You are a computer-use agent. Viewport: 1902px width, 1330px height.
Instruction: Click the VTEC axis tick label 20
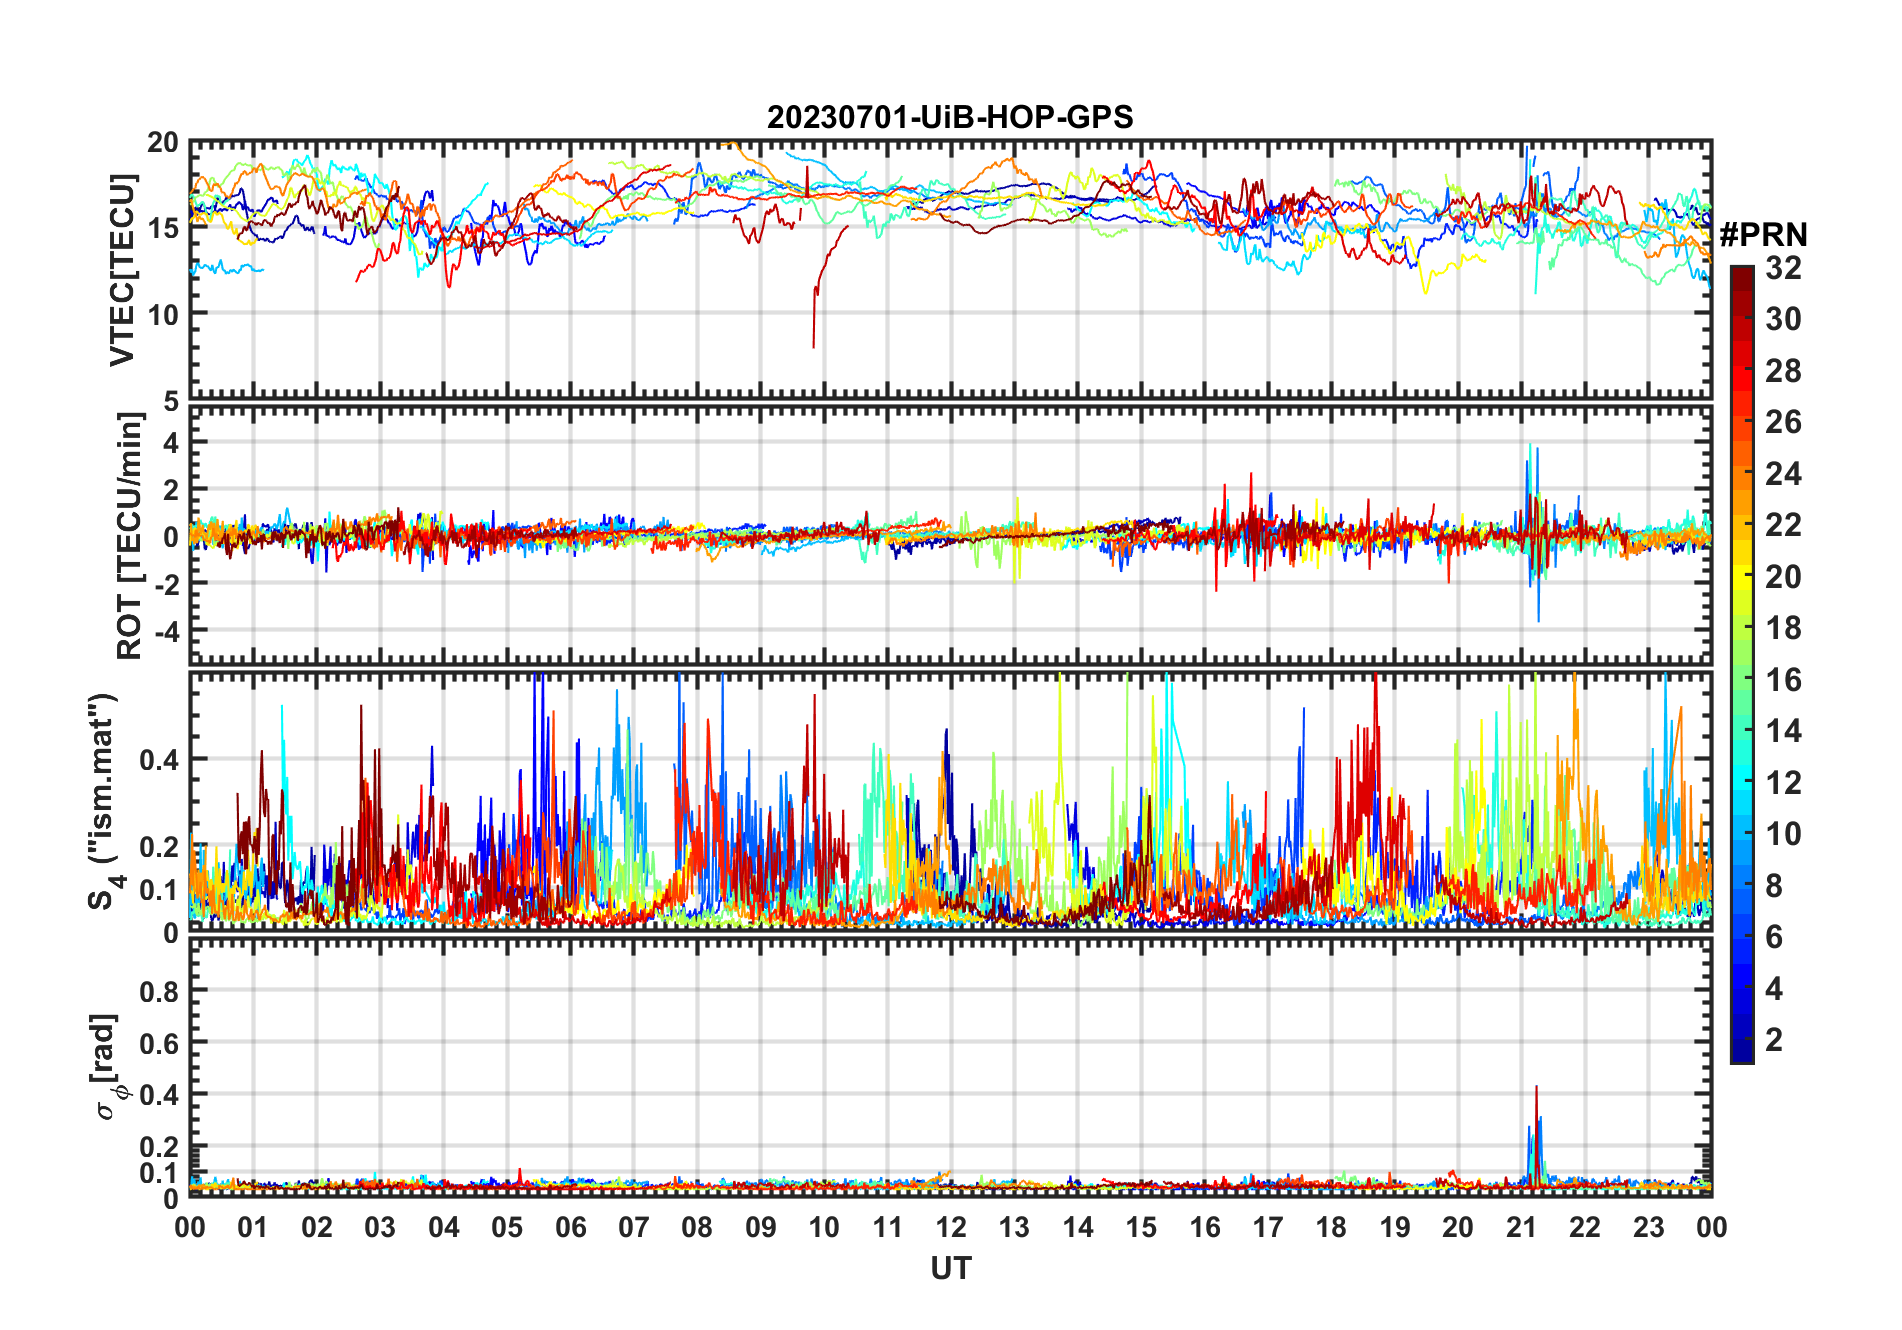pos(163,143)
